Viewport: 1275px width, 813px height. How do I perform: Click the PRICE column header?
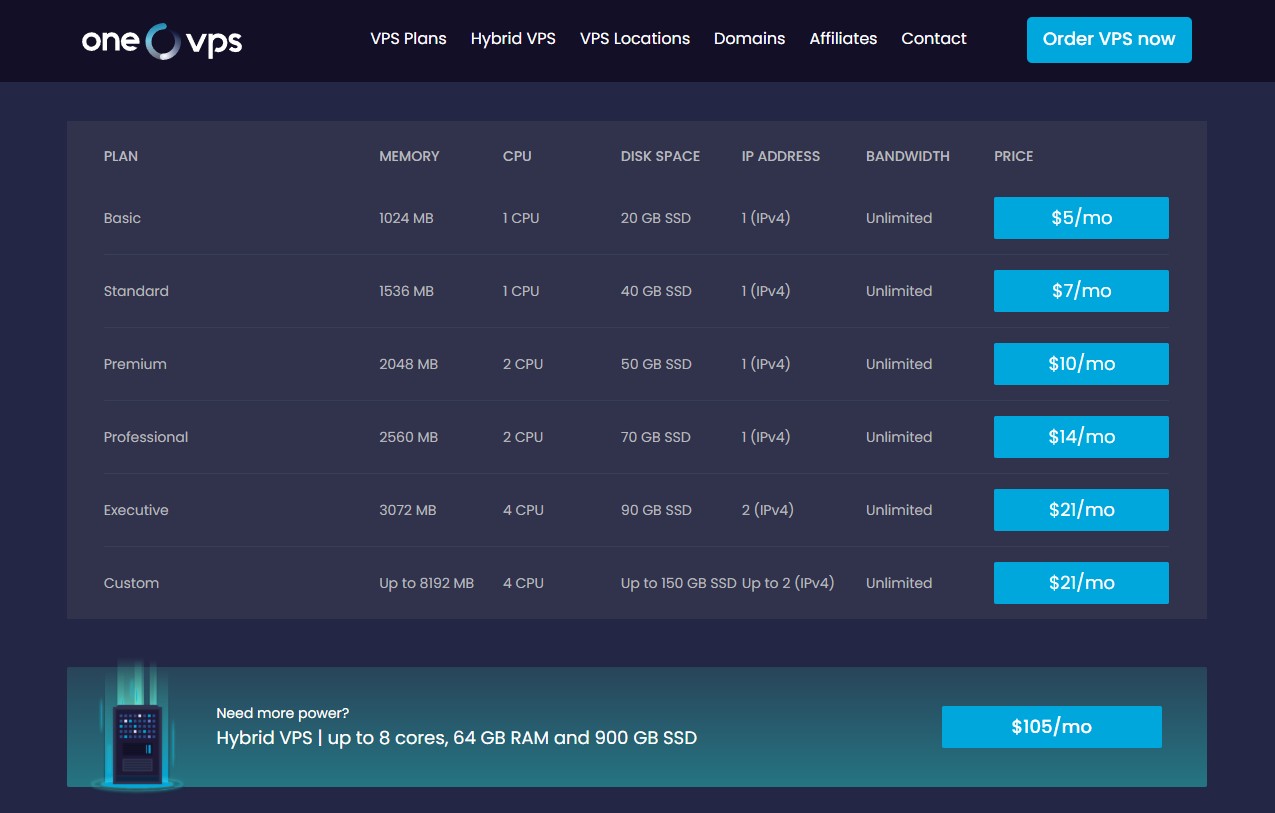1014,156
